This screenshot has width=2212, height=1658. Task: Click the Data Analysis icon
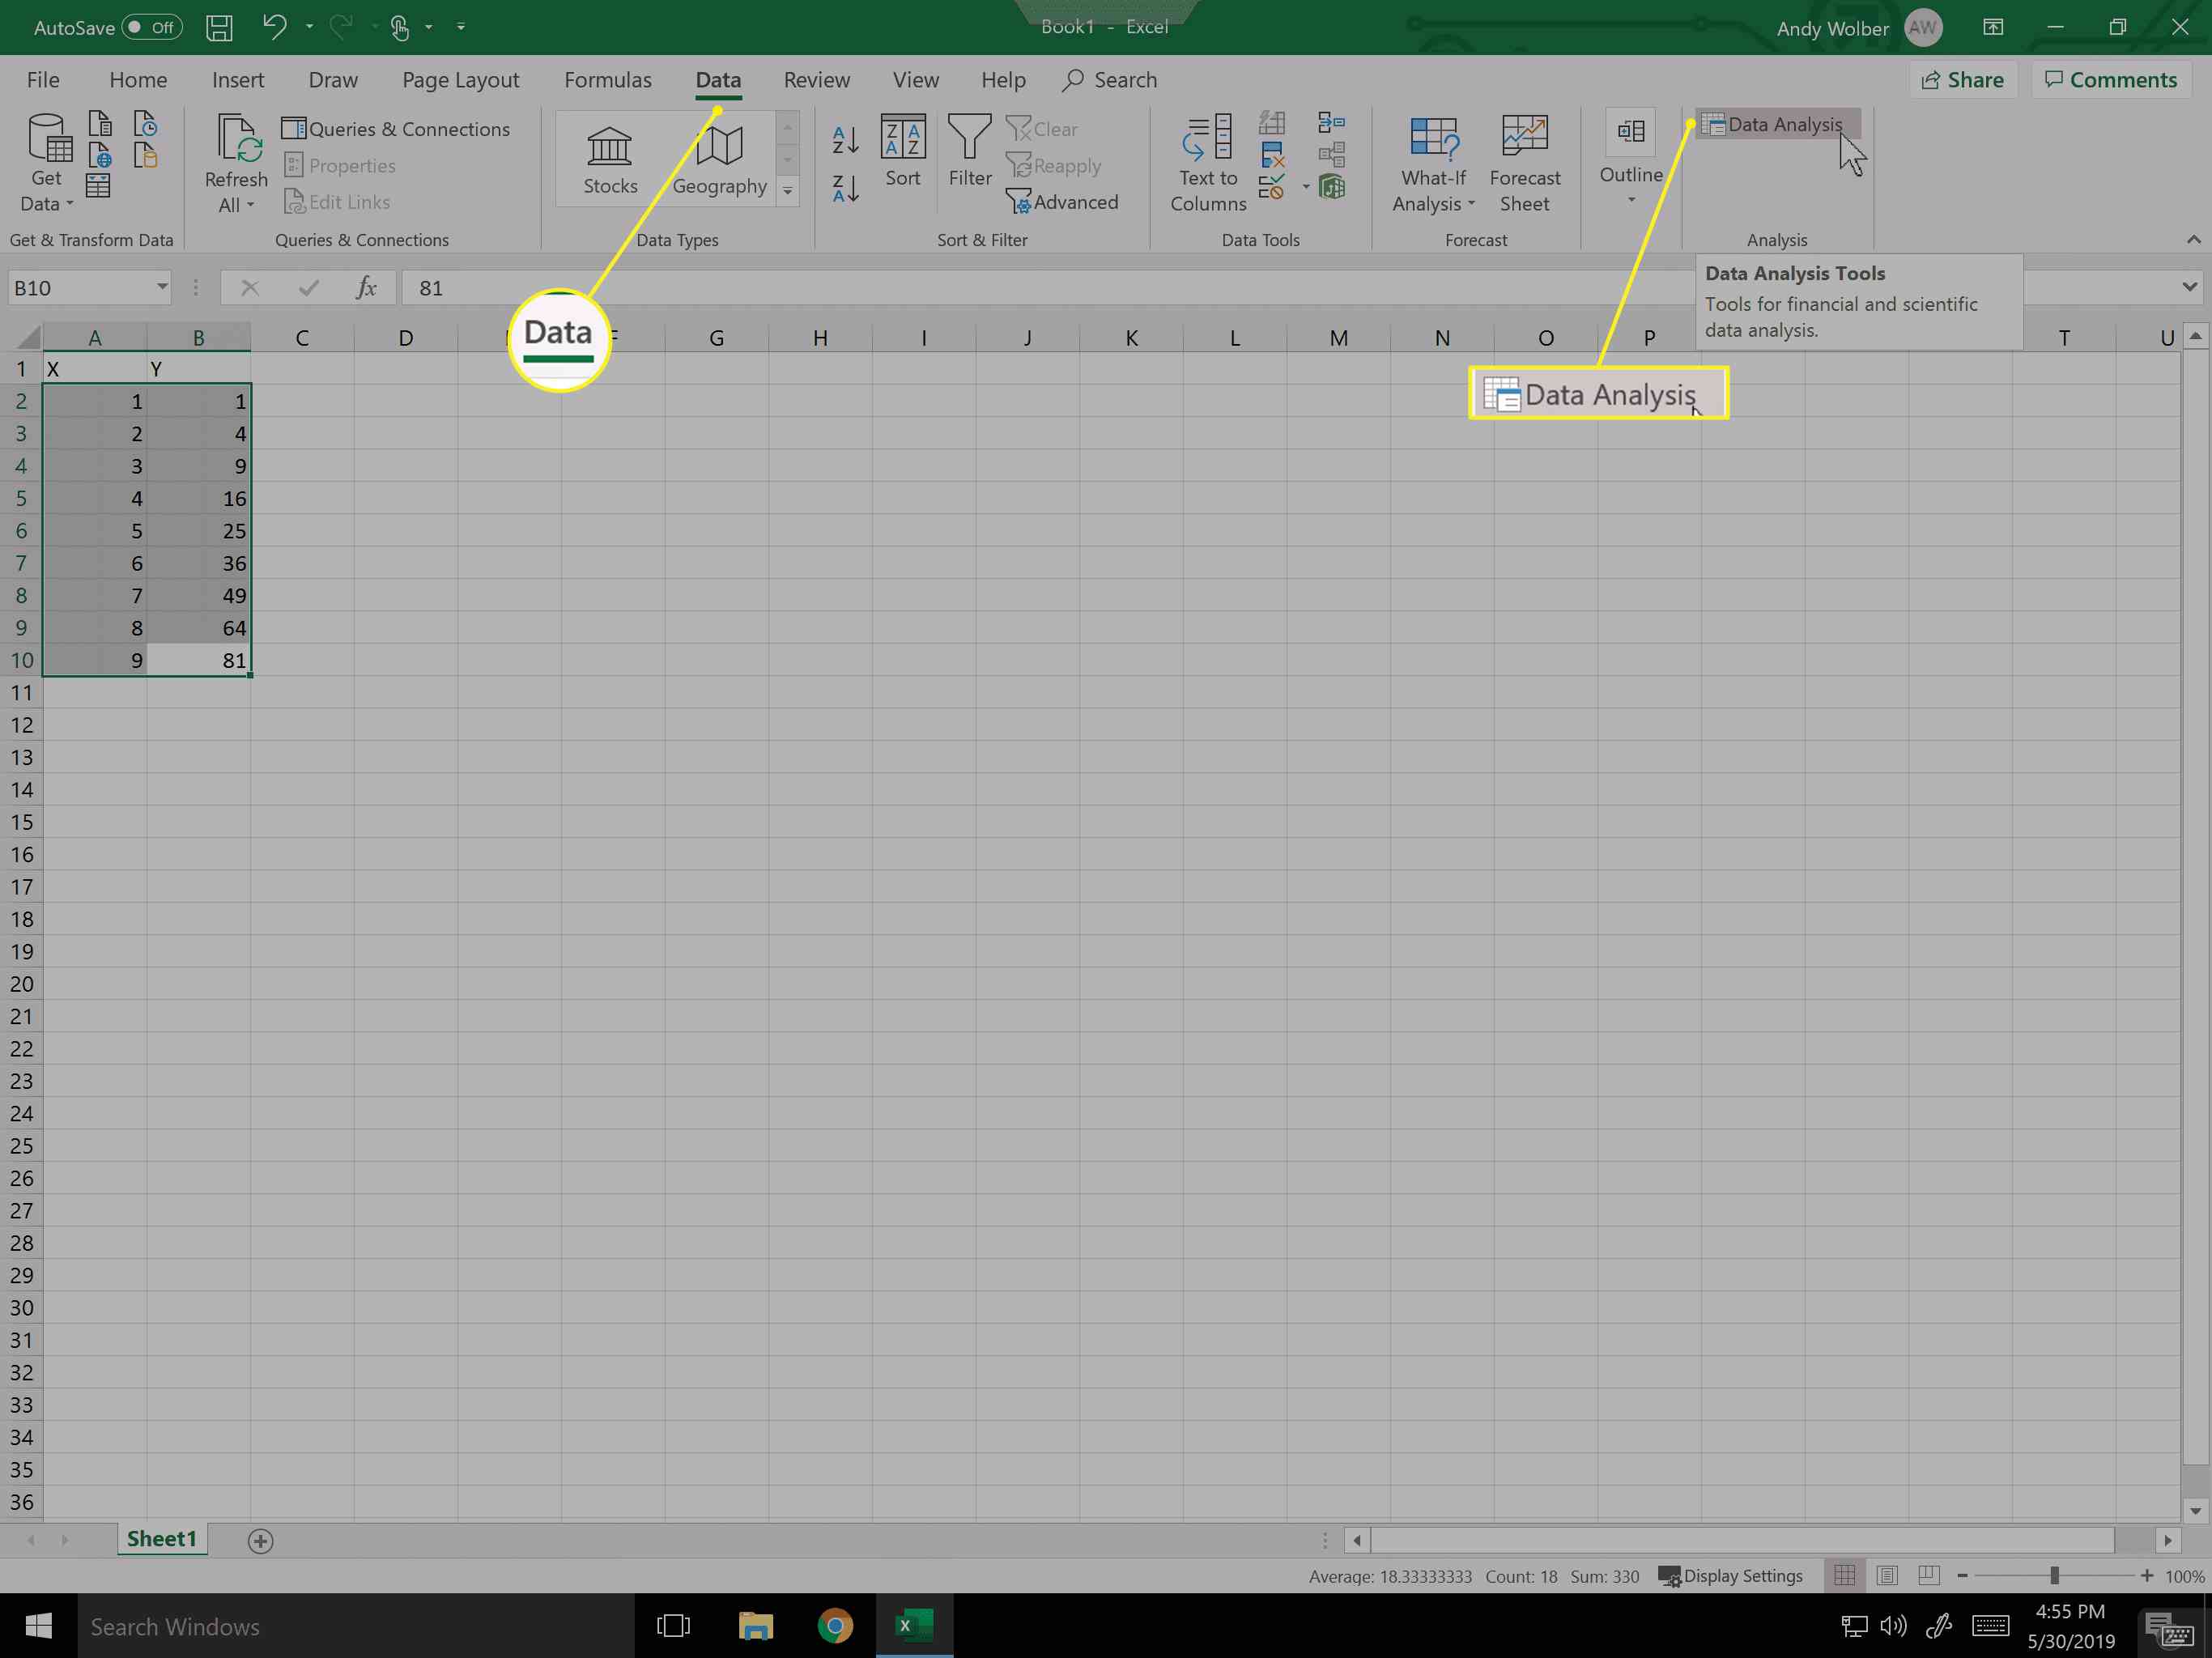tap(1775, 124)
